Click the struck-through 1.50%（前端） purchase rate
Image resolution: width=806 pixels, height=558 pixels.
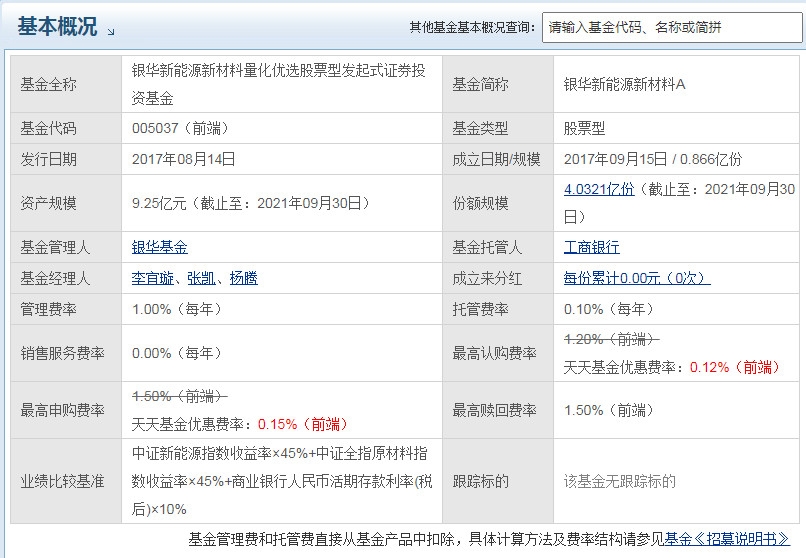click(179, 396)
